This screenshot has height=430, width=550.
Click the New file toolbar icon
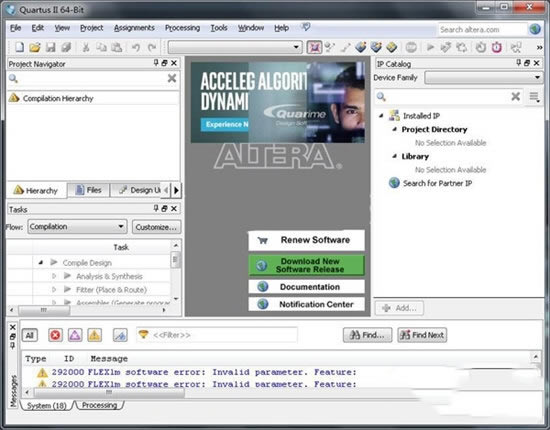pyautogui.click(x=19, y=47)
